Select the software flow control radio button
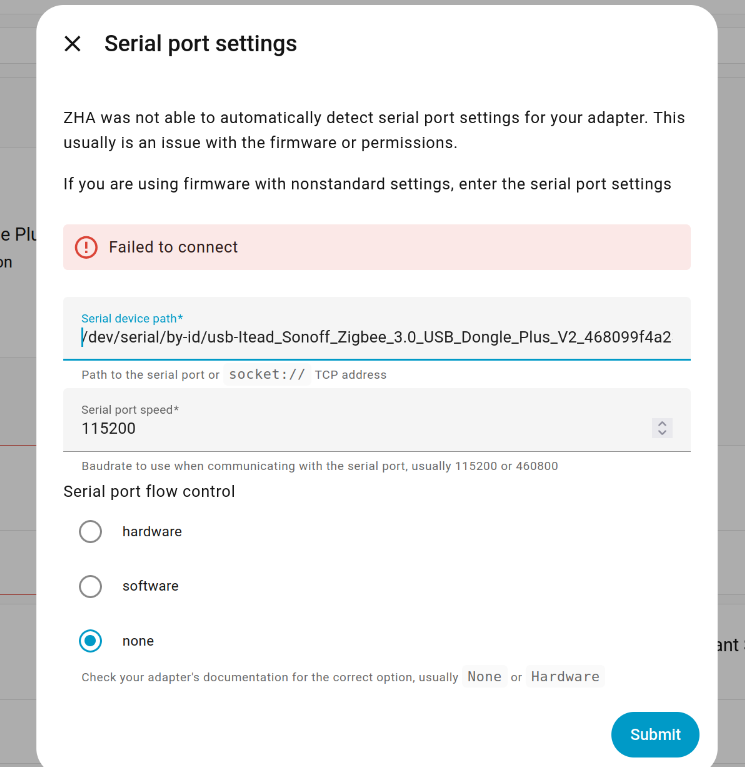 [x=90, y=586]
